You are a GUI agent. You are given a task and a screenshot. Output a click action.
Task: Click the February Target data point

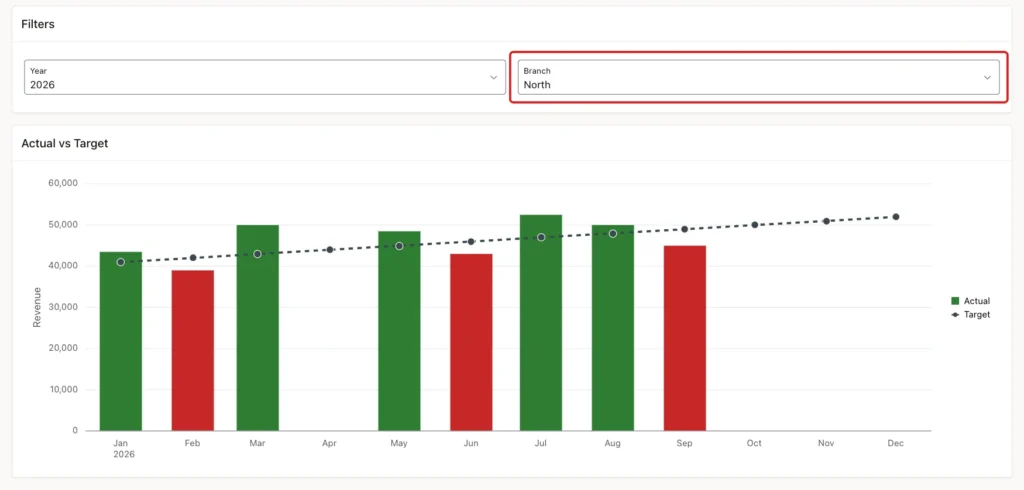[193, 258]
